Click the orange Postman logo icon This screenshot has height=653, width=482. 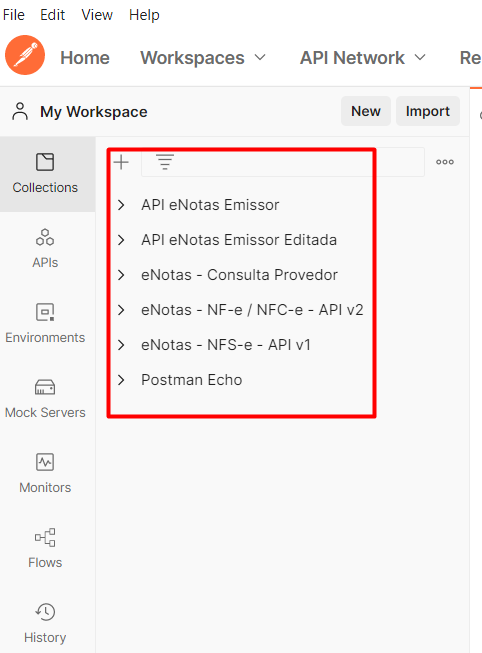(25, 55)
